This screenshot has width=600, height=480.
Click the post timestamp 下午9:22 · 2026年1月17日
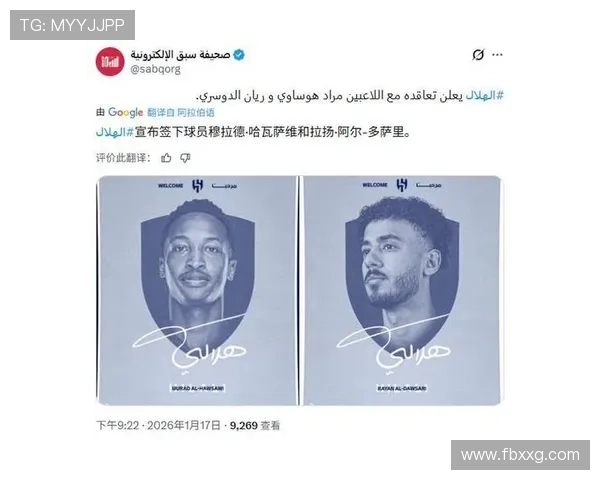[158, 425]
